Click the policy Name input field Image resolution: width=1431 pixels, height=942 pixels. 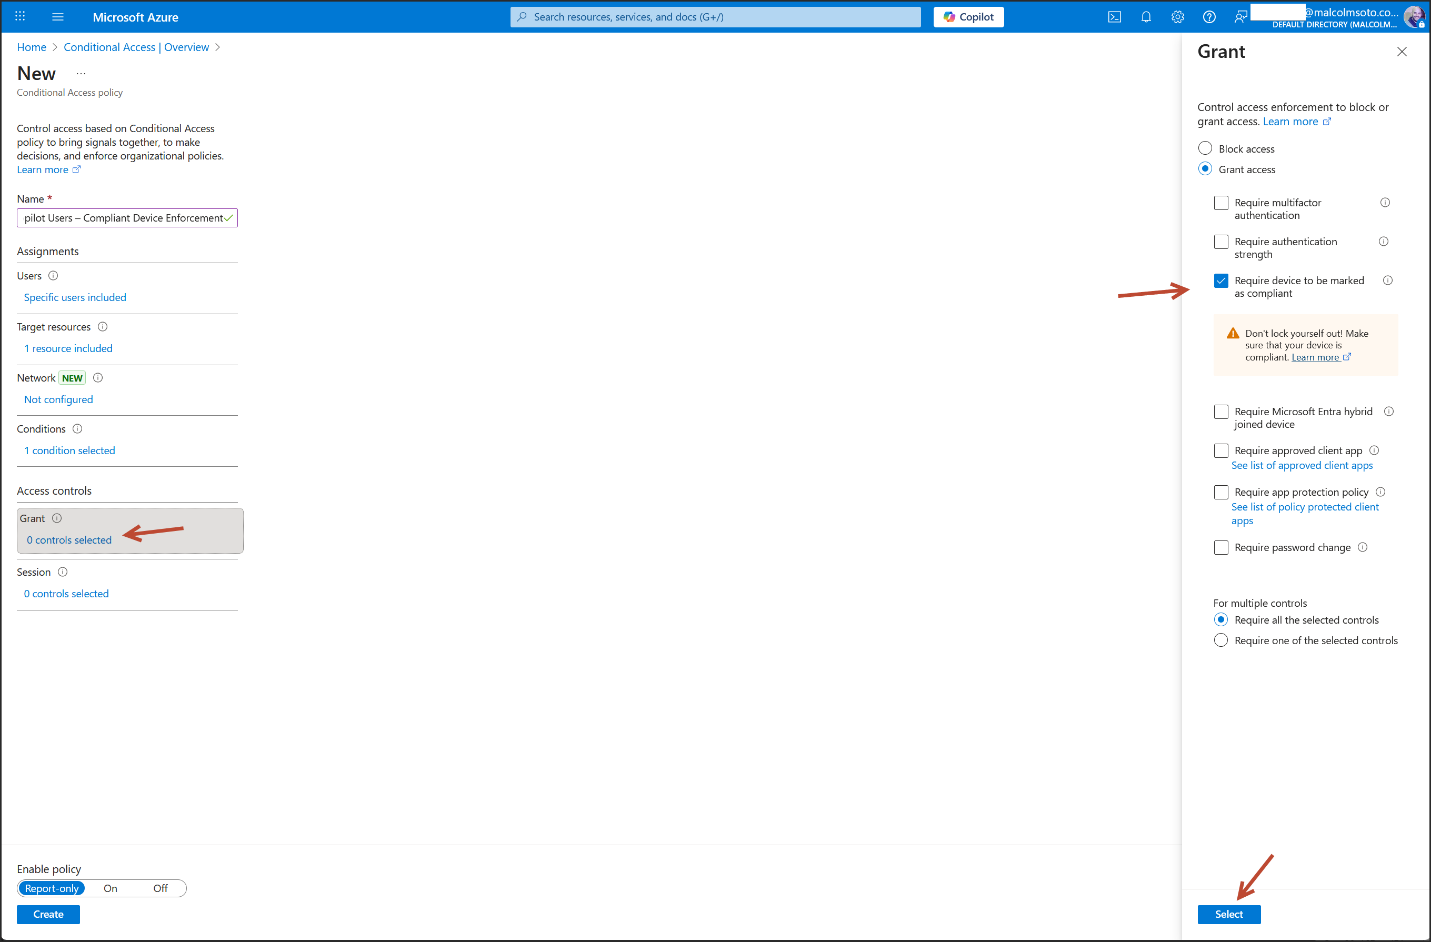coord(122,218)
